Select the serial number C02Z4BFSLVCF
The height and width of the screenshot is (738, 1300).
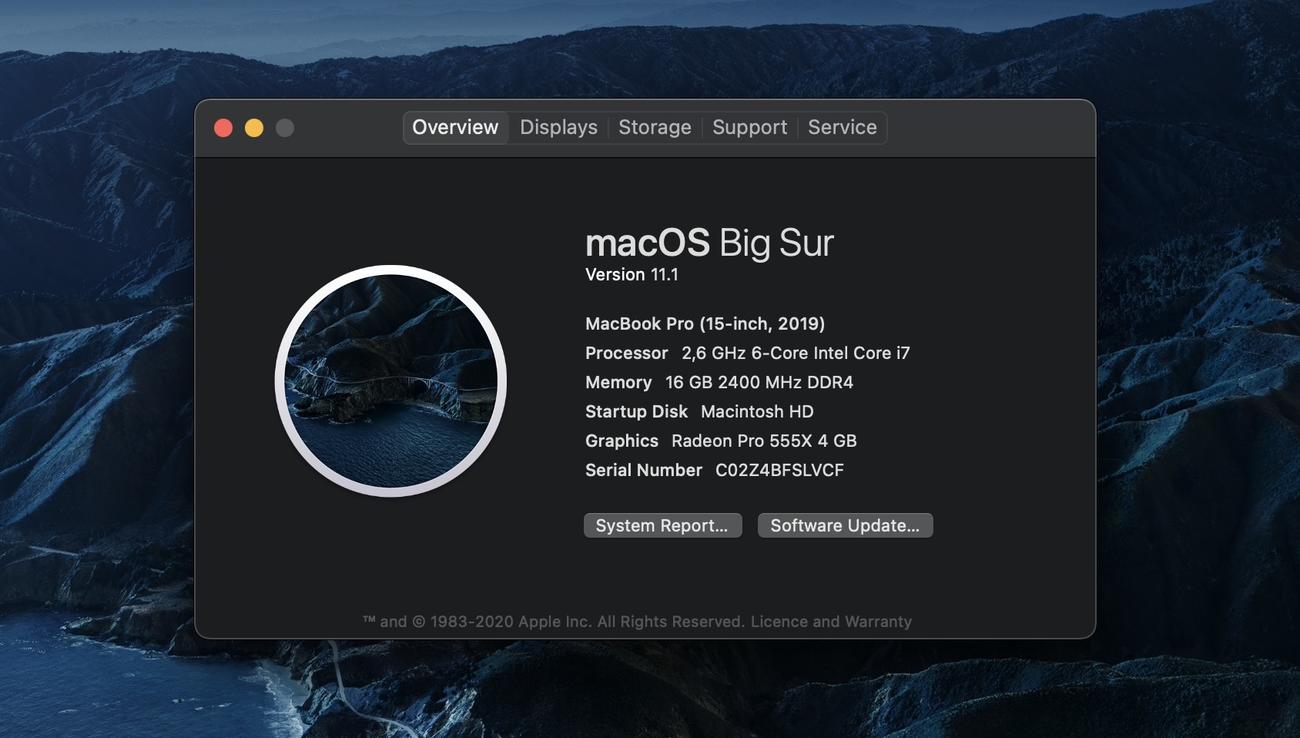click(x=780, y=470)
